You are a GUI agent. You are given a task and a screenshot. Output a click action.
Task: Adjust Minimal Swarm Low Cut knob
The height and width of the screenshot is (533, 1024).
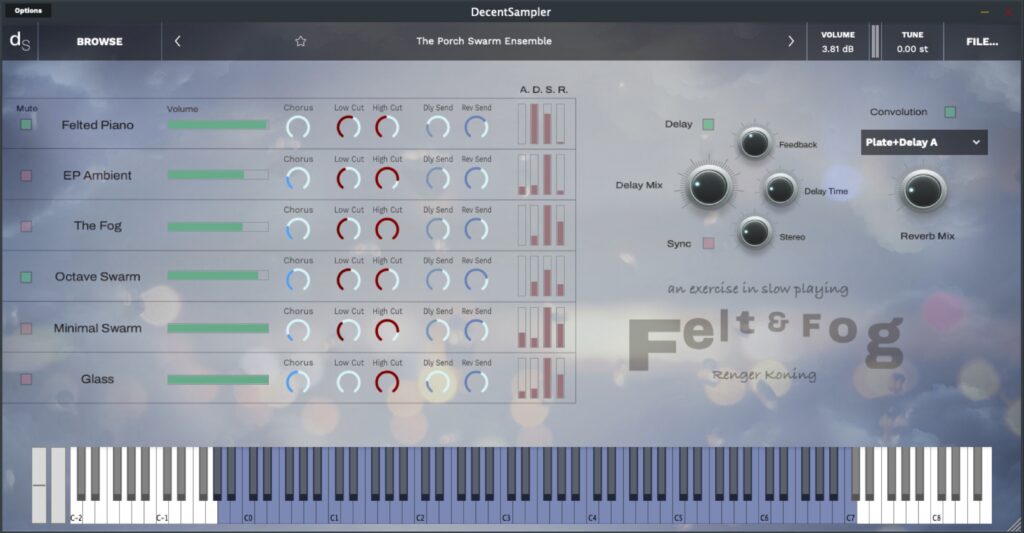(x=349, y=331)
